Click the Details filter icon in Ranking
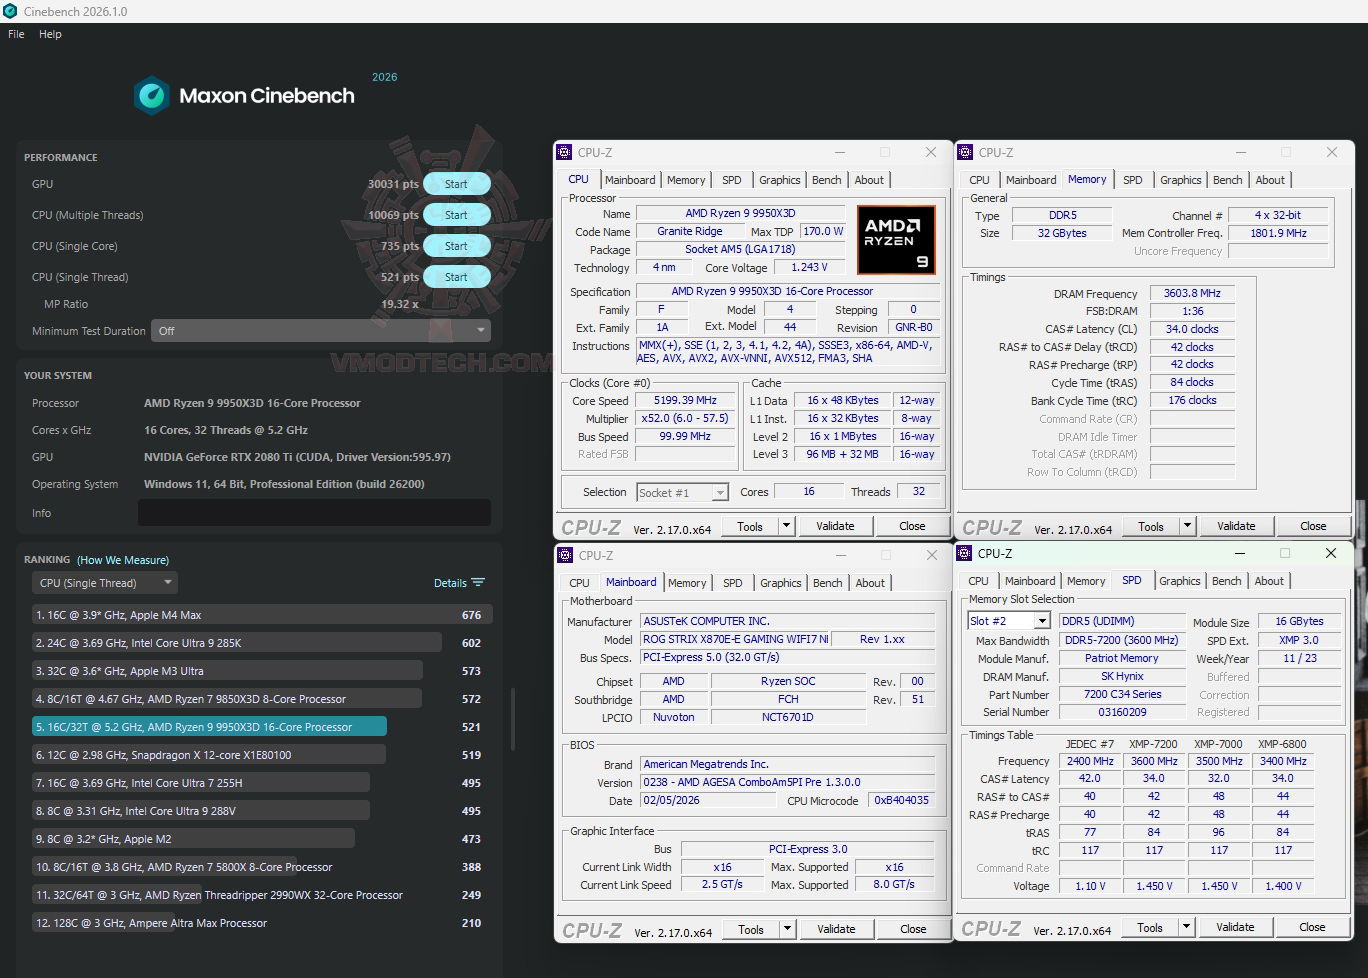Screen dimensions: 1368x978 (478, 583)
